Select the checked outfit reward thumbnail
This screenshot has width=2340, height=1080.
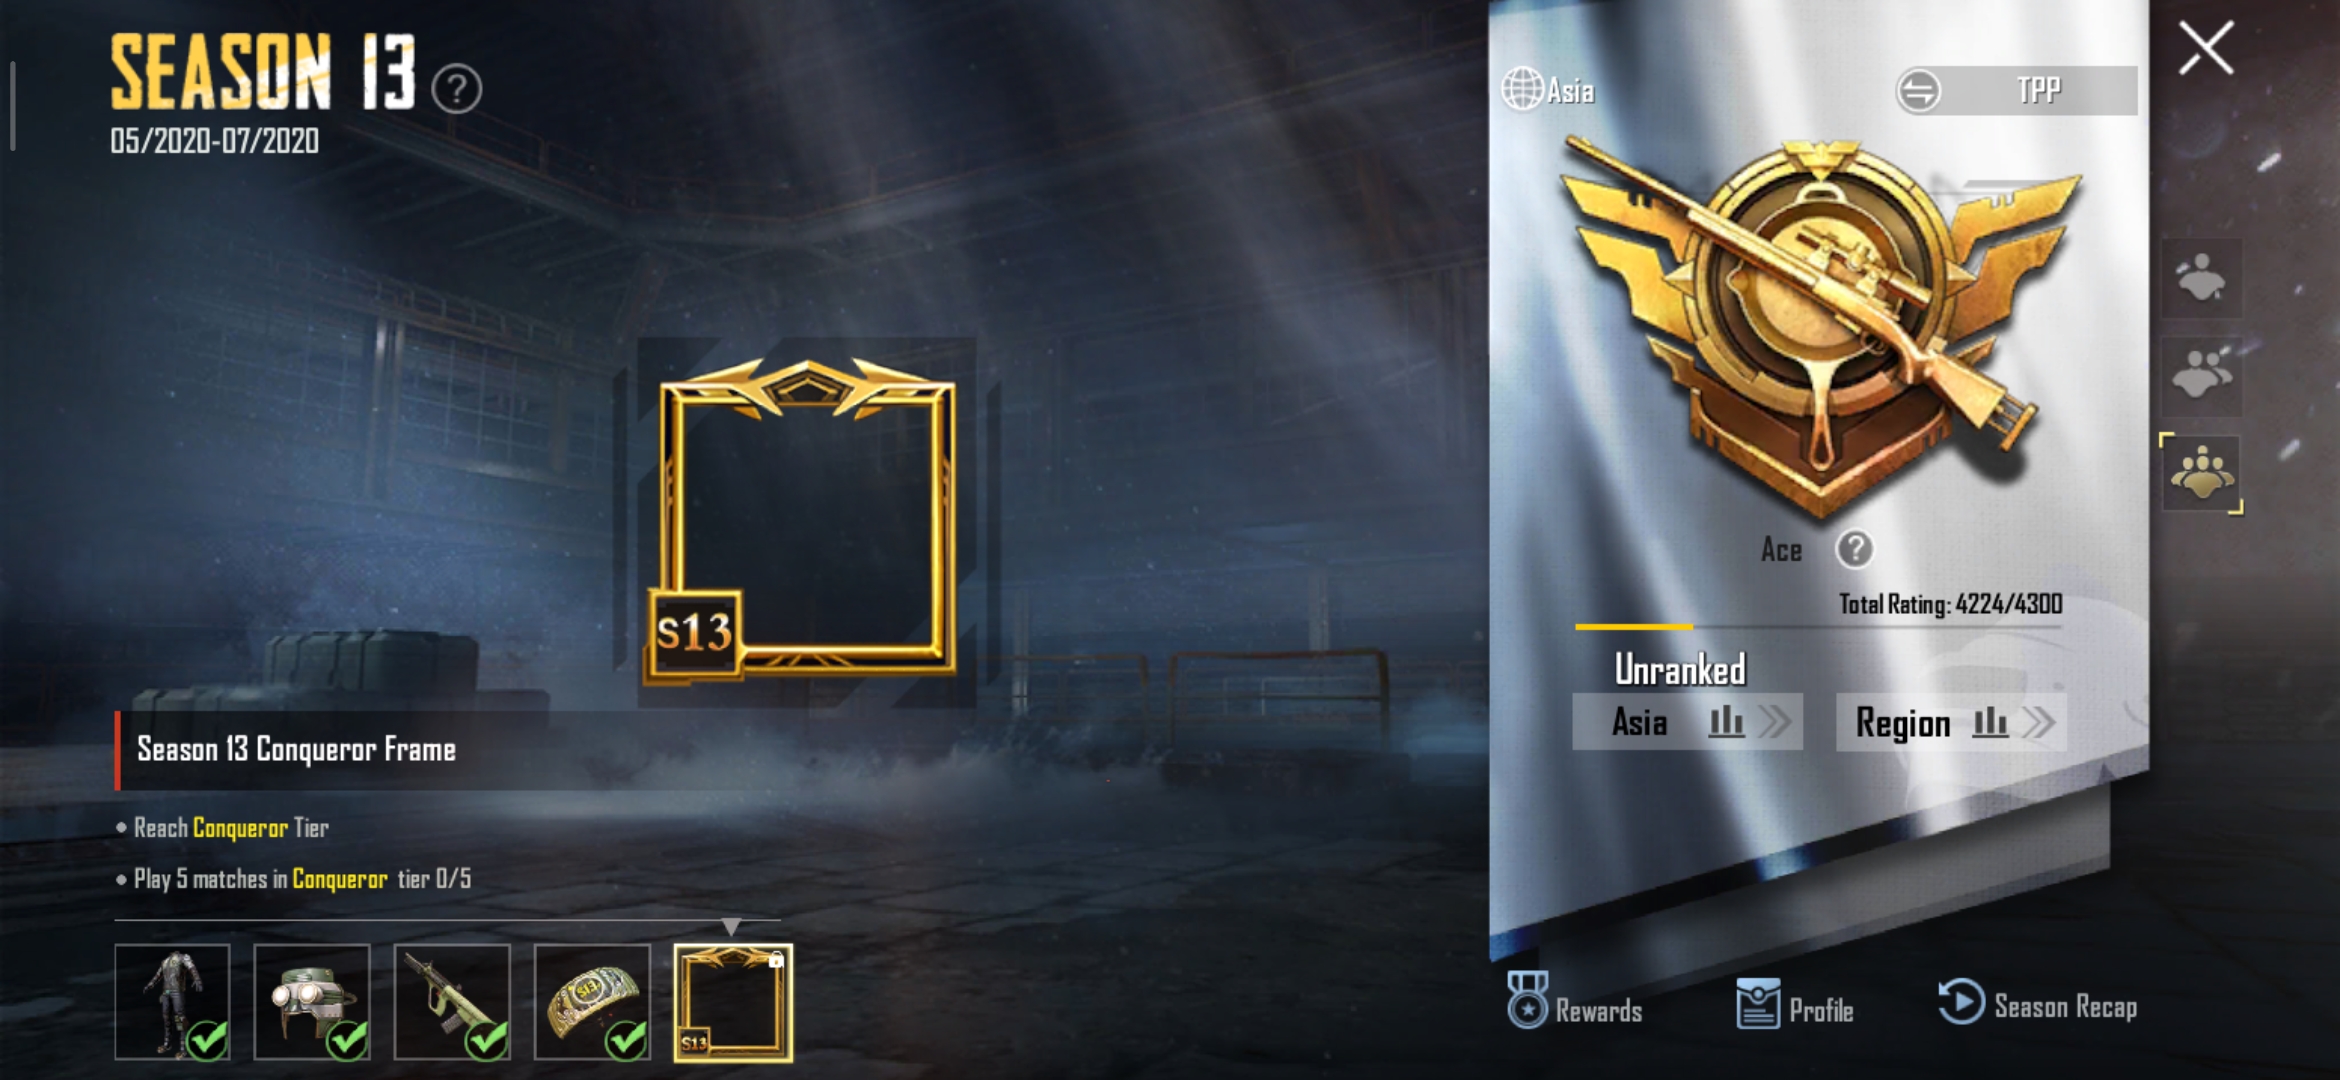click(172, 1002)
